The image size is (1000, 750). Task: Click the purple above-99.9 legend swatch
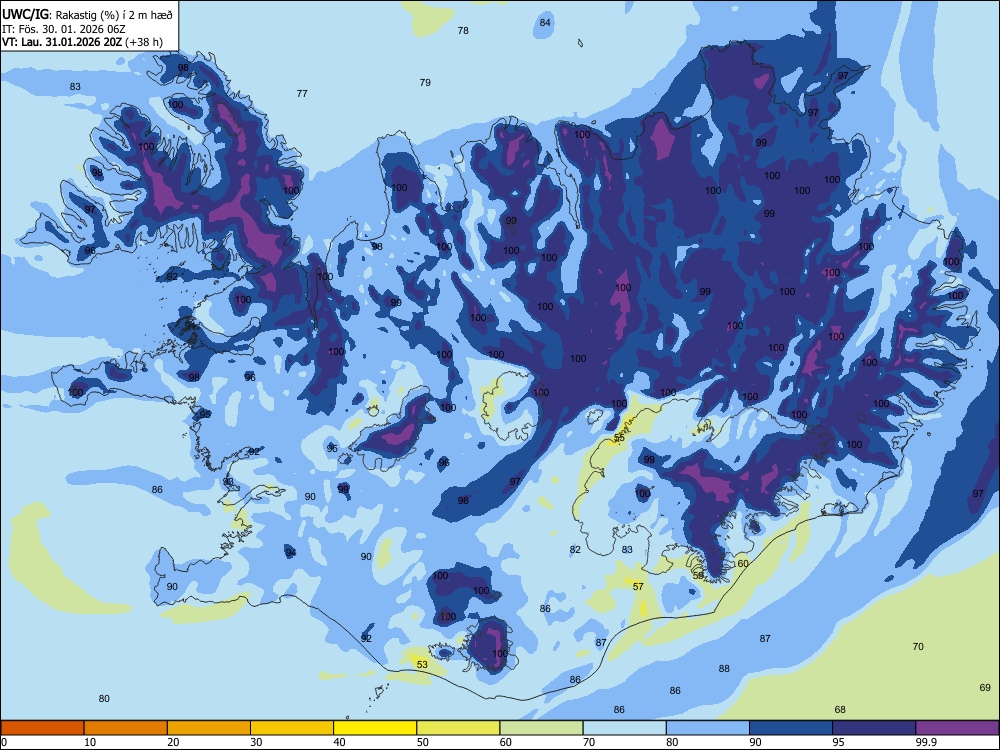(x=957, y=728)
